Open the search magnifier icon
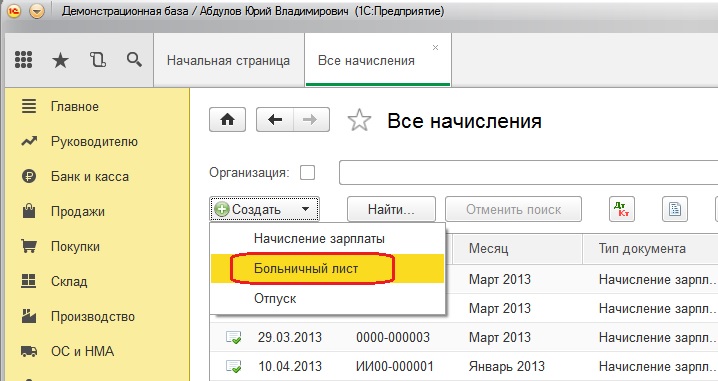Image resolution: width=718 pixels, height=381 pixels. pos(134,60)
